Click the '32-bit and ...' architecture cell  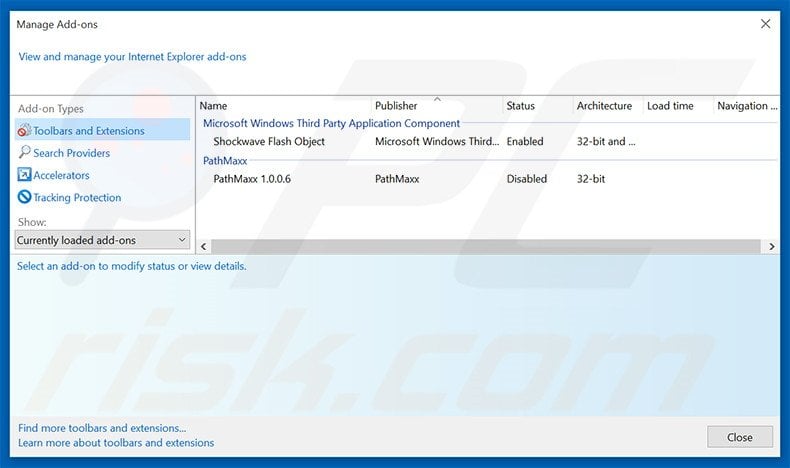(x=606, y=142)
